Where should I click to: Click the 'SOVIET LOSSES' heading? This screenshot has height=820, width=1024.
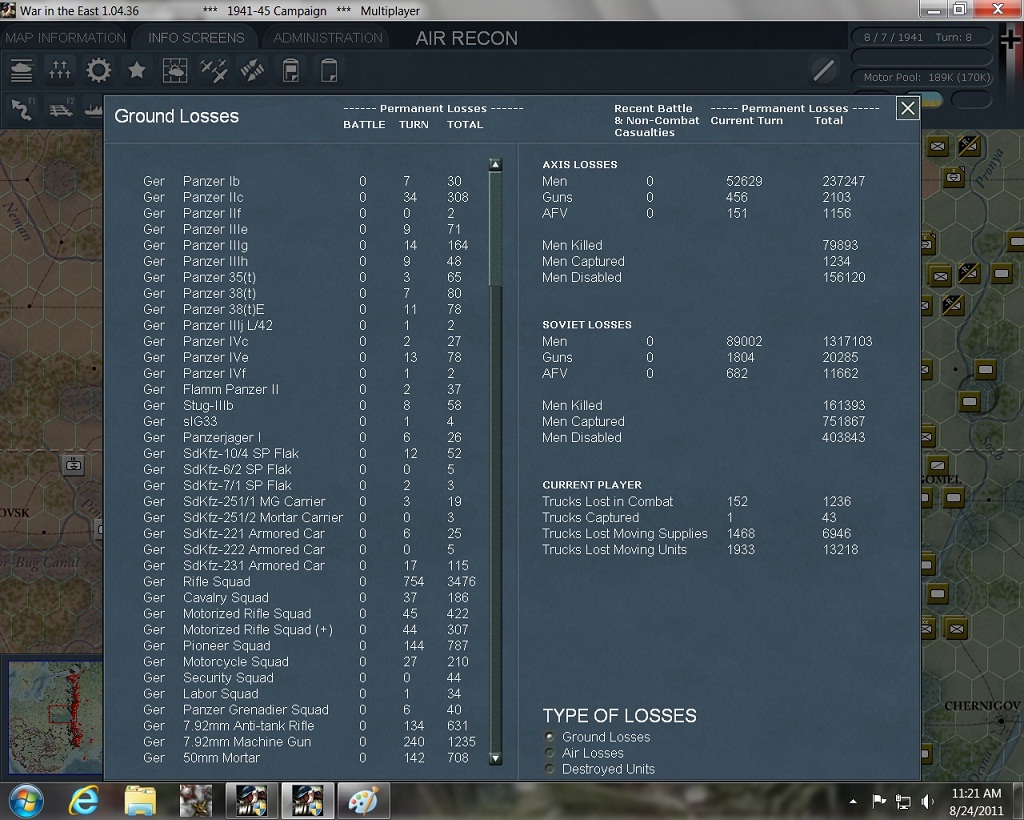[587, 324]
